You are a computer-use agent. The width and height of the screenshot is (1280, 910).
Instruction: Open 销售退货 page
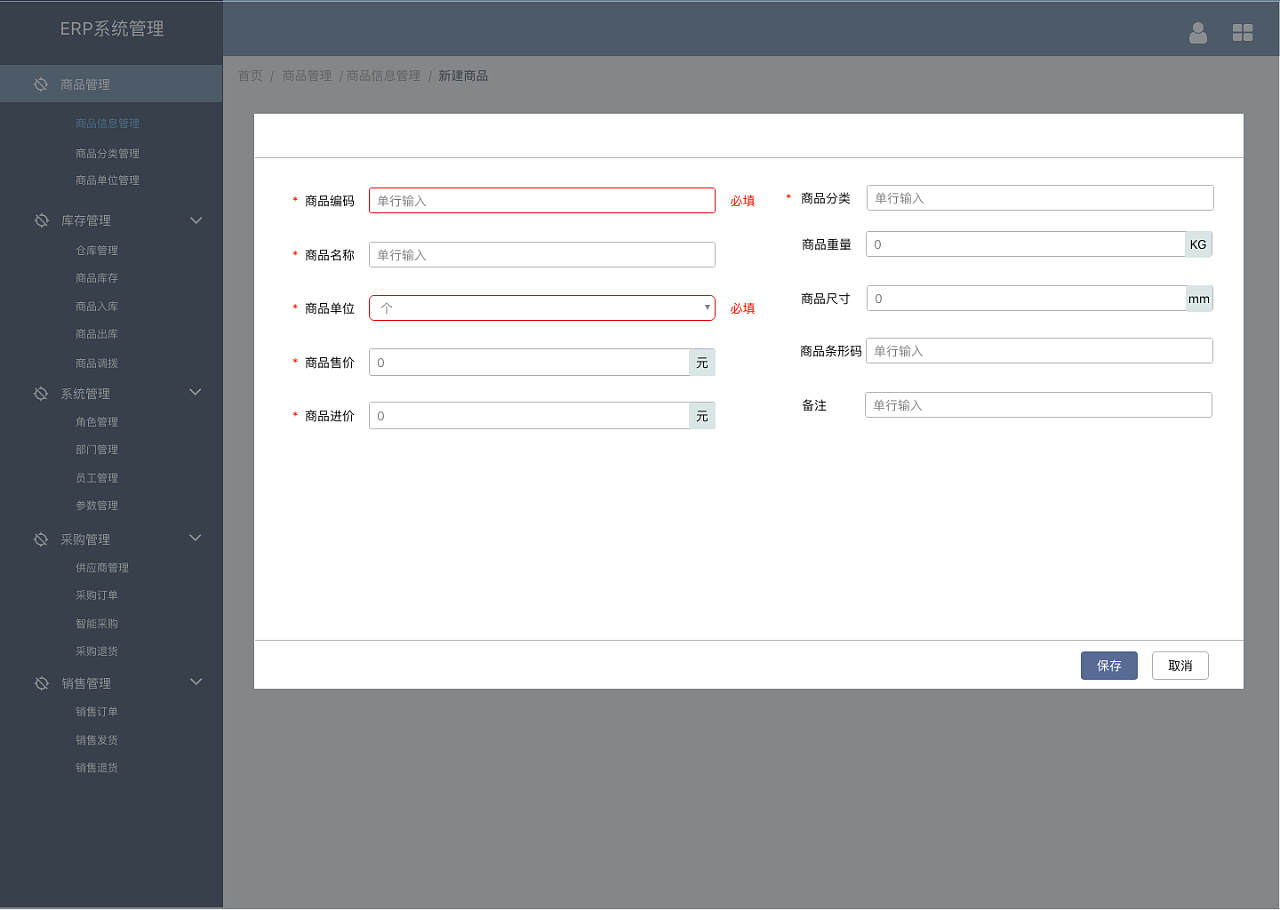97,769
